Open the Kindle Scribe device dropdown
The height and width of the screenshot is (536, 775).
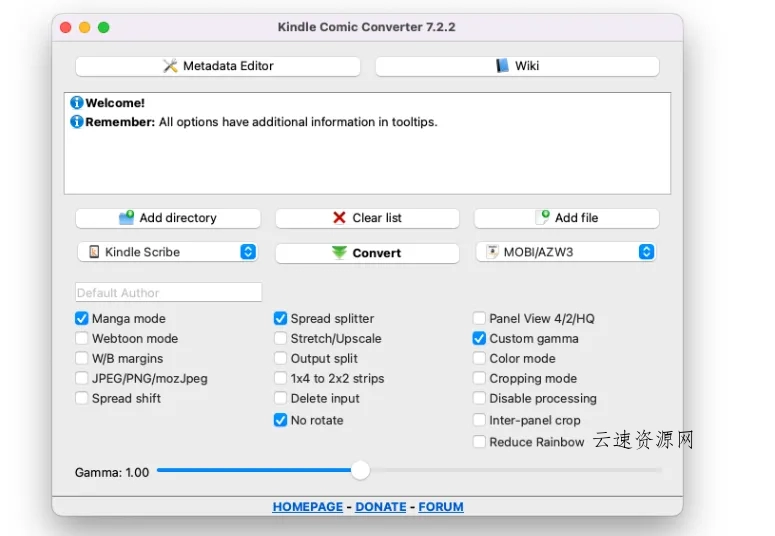pos(168,252)
